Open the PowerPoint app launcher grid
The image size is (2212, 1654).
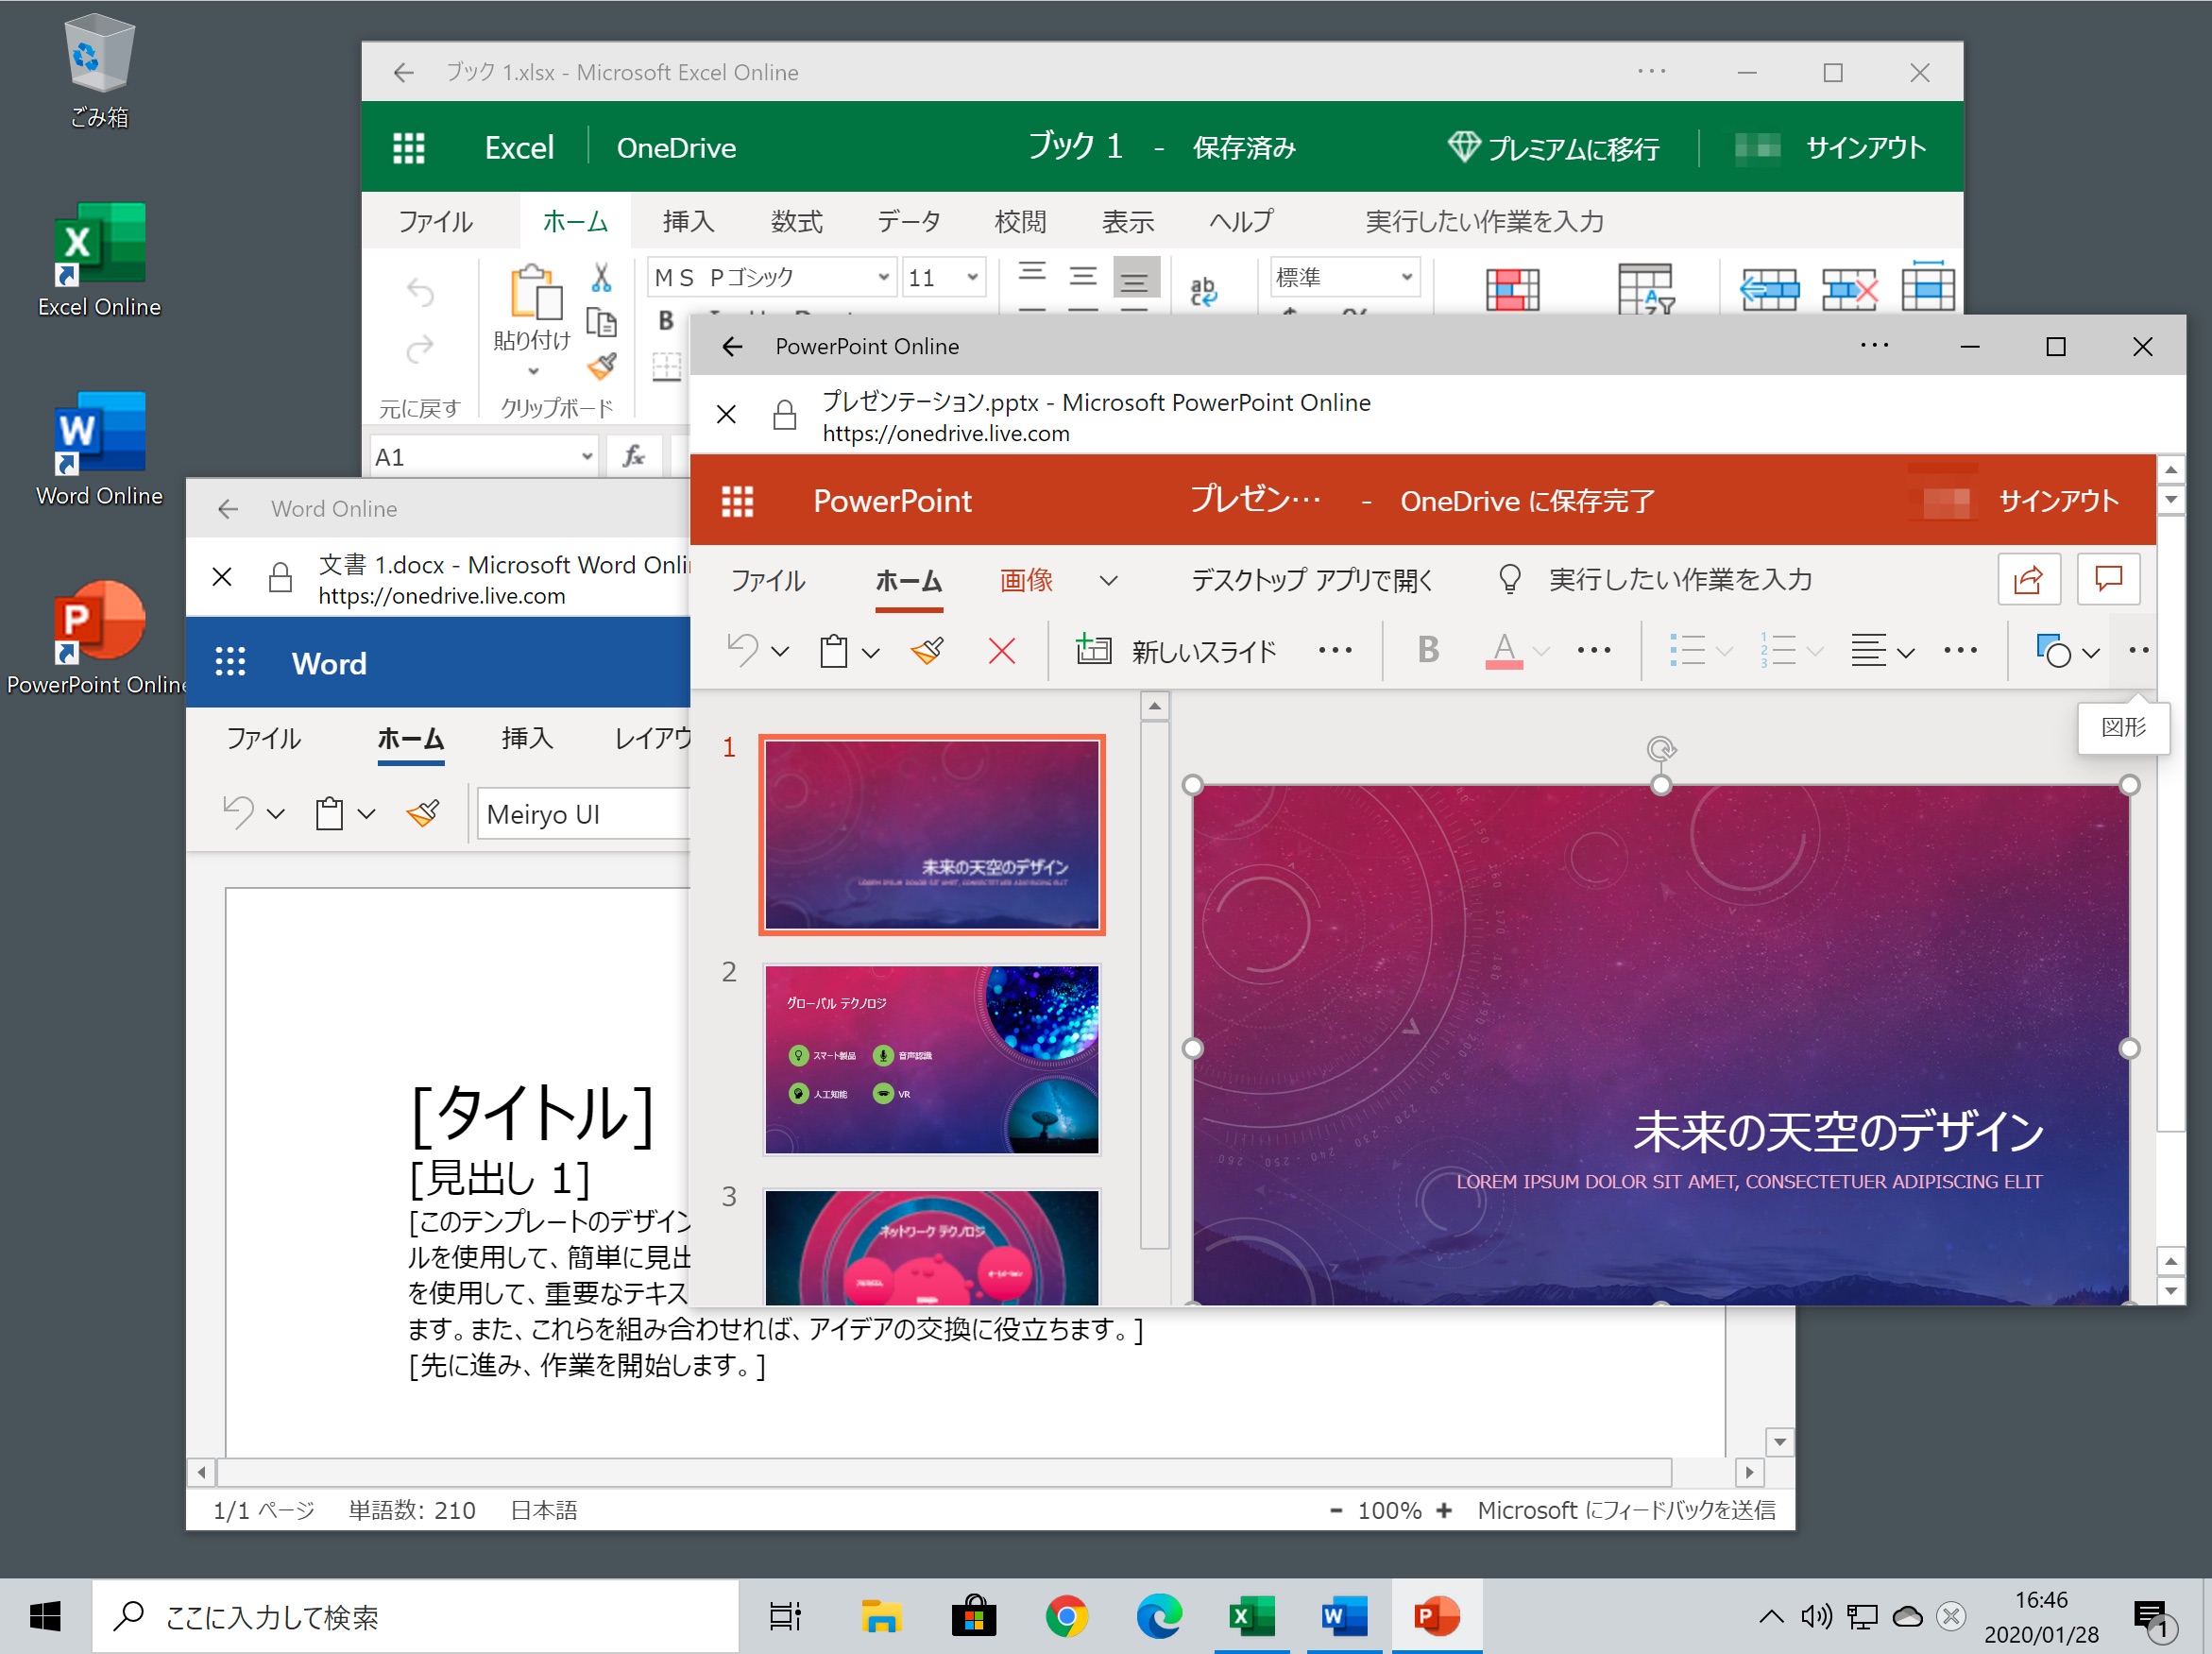tap(737, 501)
